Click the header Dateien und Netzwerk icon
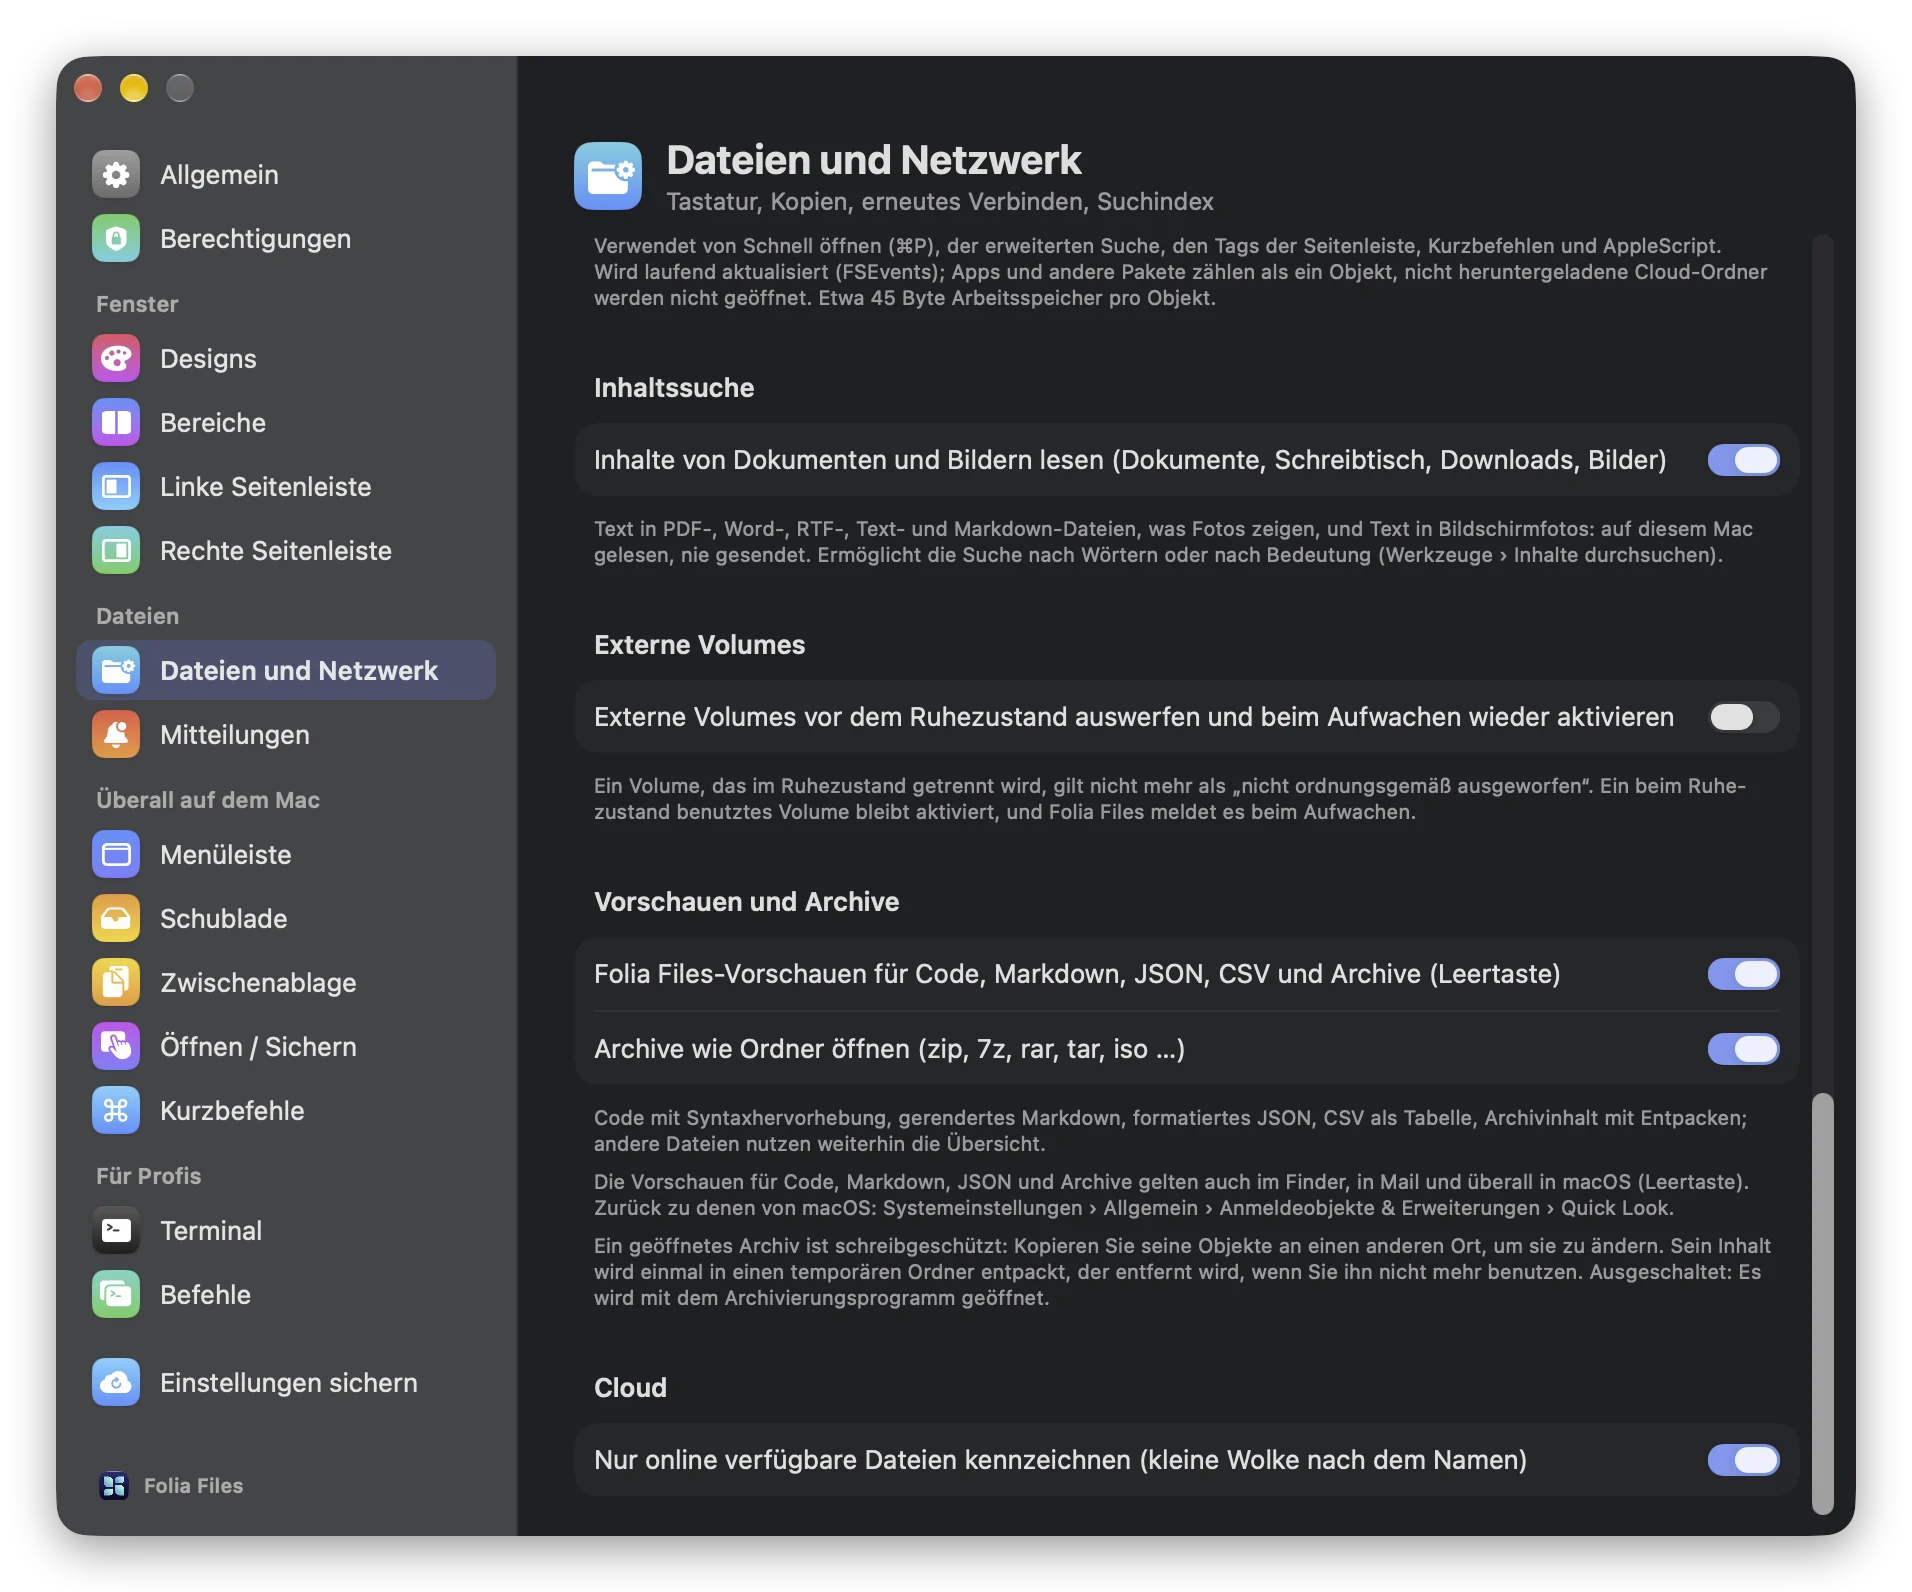Image resolution: width=1912 pixels, height=1592 pixels. pyautogui.click(x=608, y=176)
